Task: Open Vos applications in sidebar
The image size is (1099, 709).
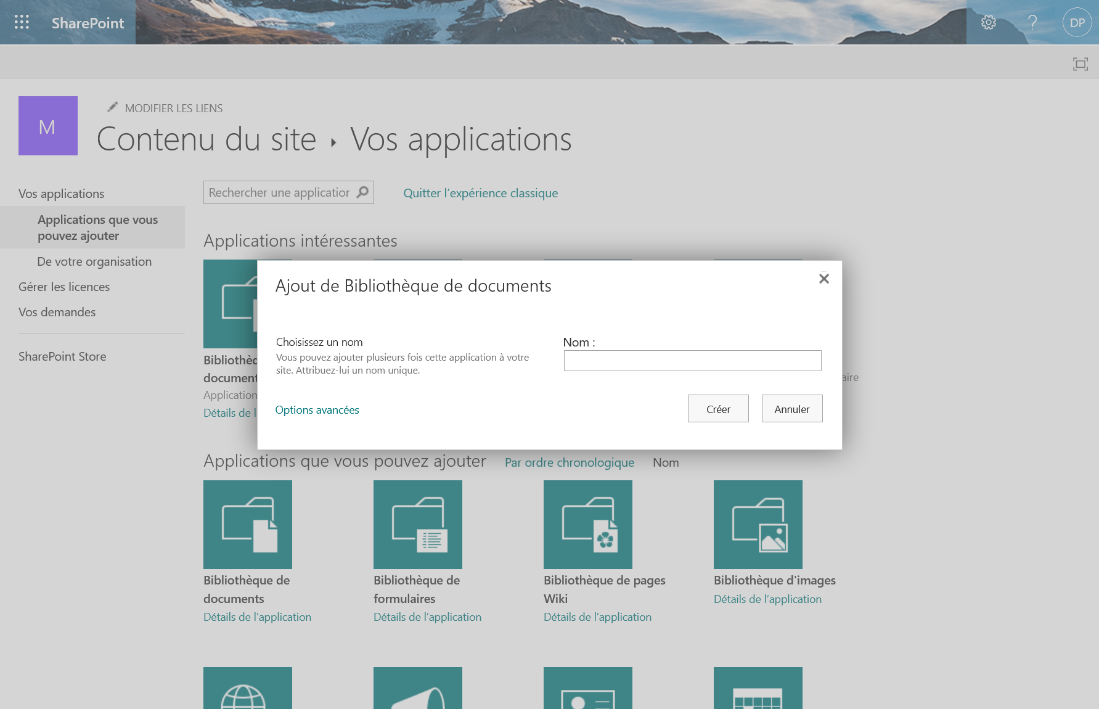Action: pyautogui.click(x=61, y=193)
